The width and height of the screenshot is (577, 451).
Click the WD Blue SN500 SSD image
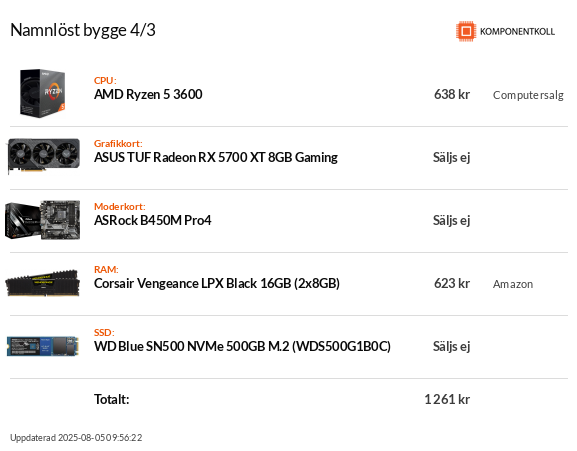tap(43, 346)
